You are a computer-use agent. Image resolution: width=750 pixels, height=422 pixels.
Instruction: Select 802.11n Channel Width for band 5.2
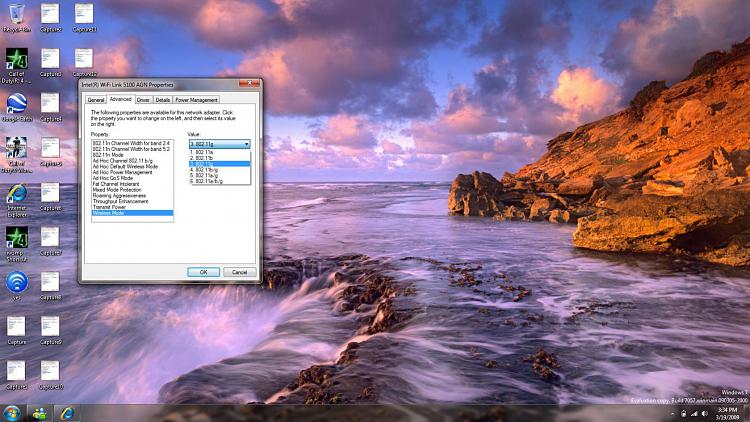132,149
